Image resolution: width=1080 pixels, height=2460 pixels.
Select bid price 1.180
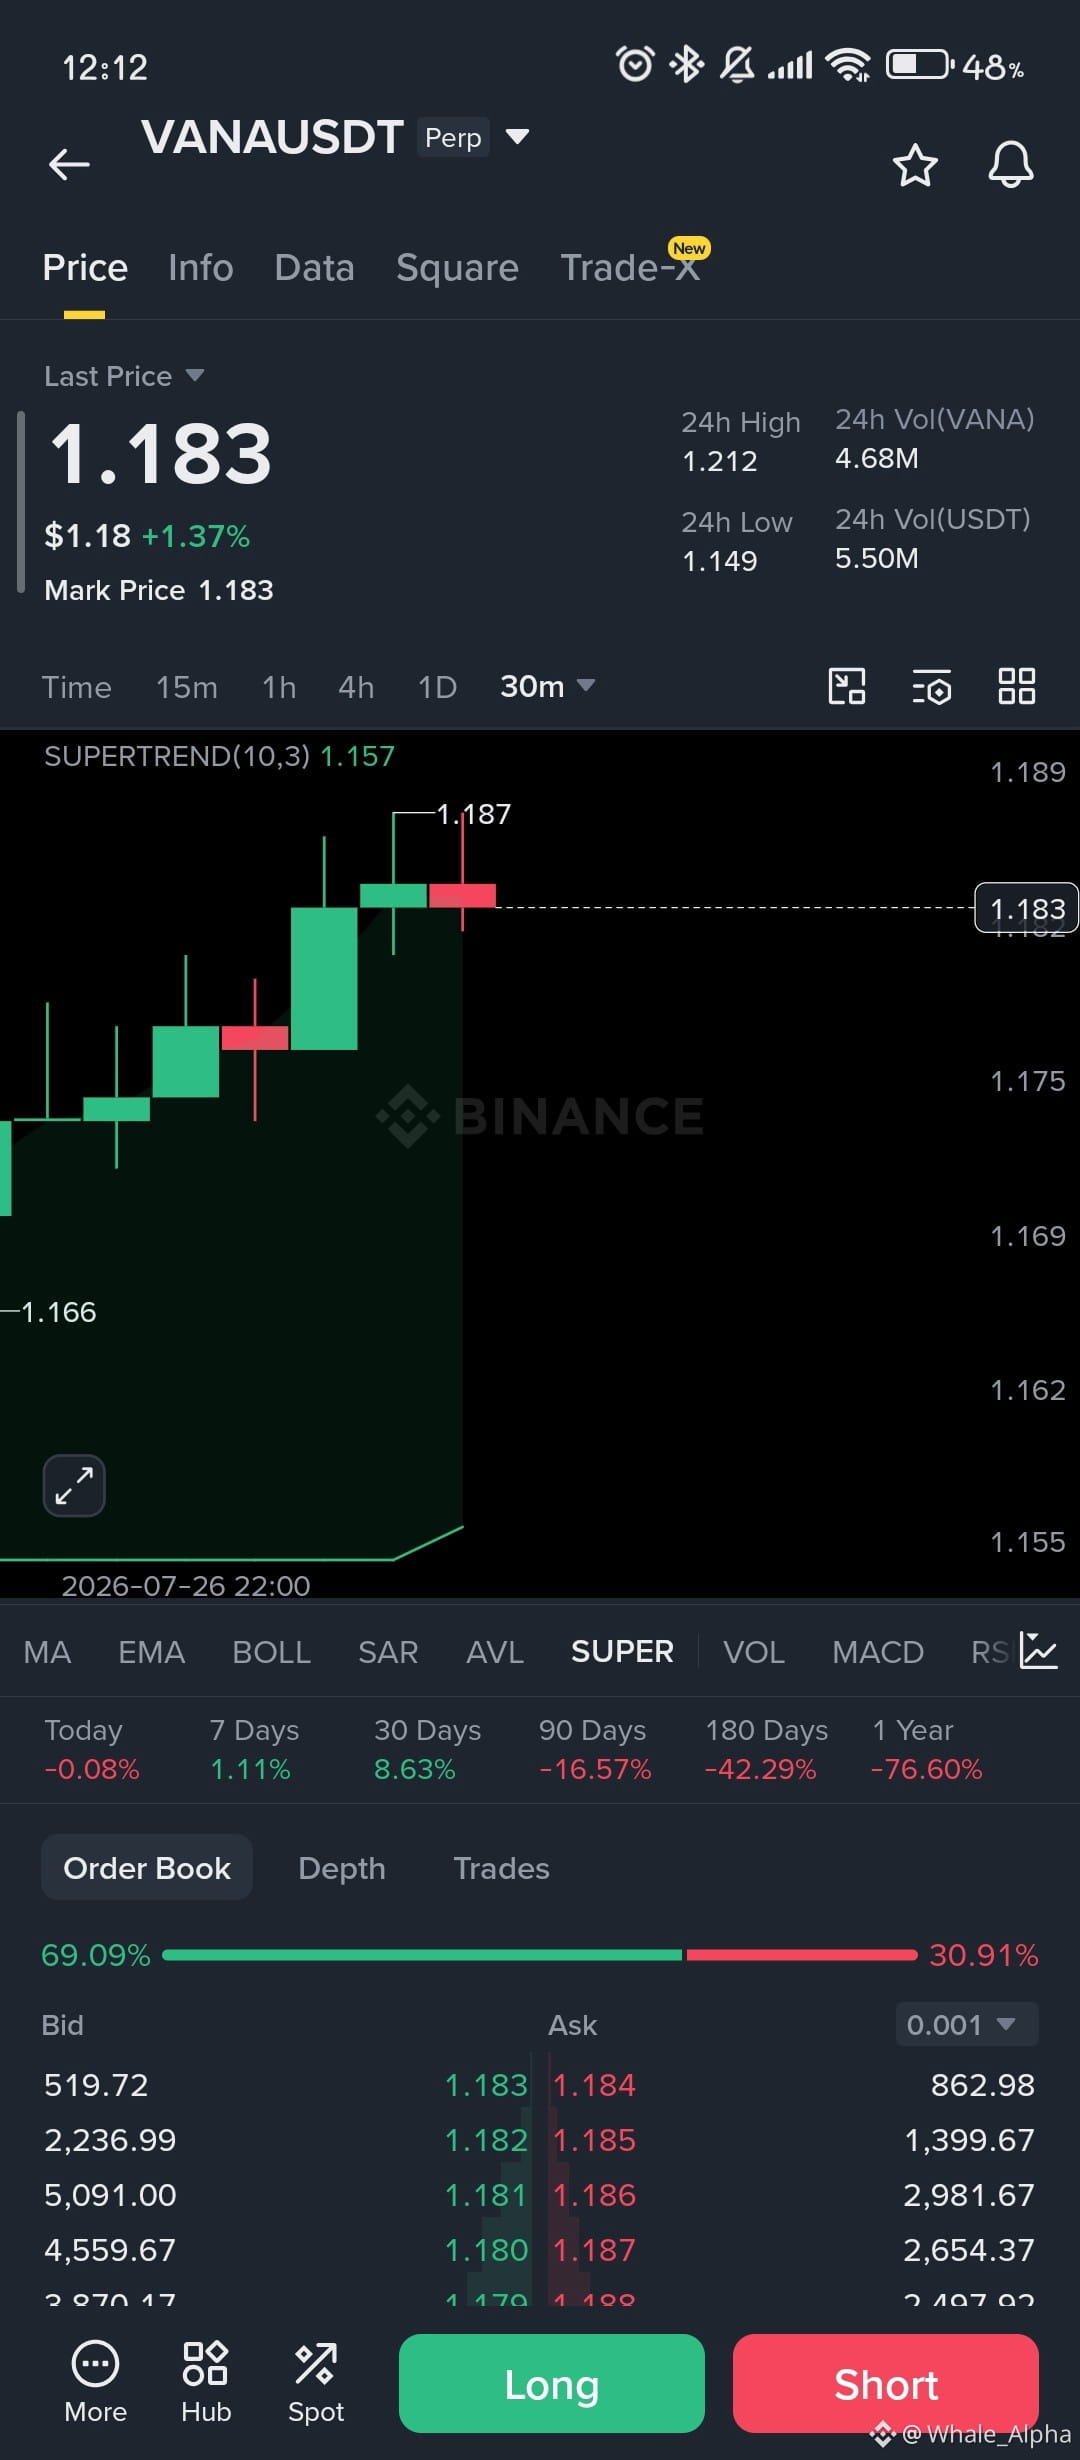click(x=486, y=2250)
